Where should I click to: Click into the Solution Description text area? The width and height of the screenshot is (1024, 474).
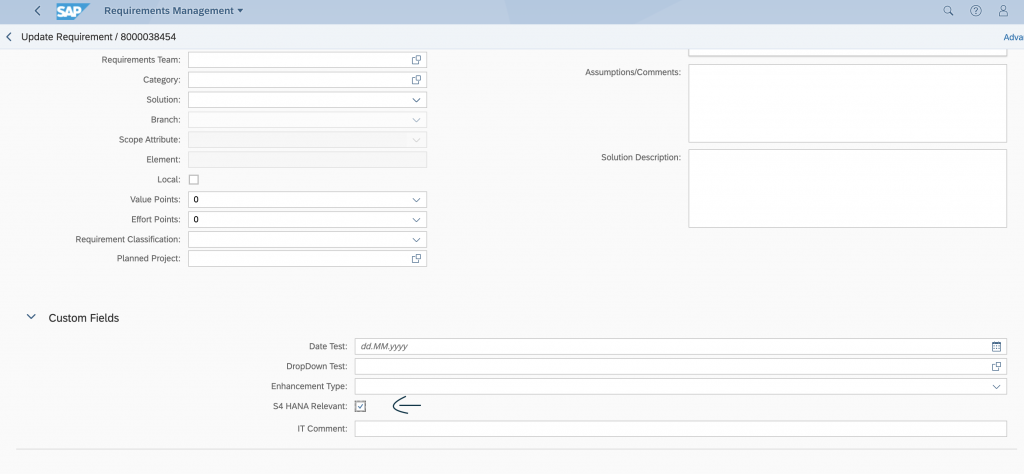847,189
